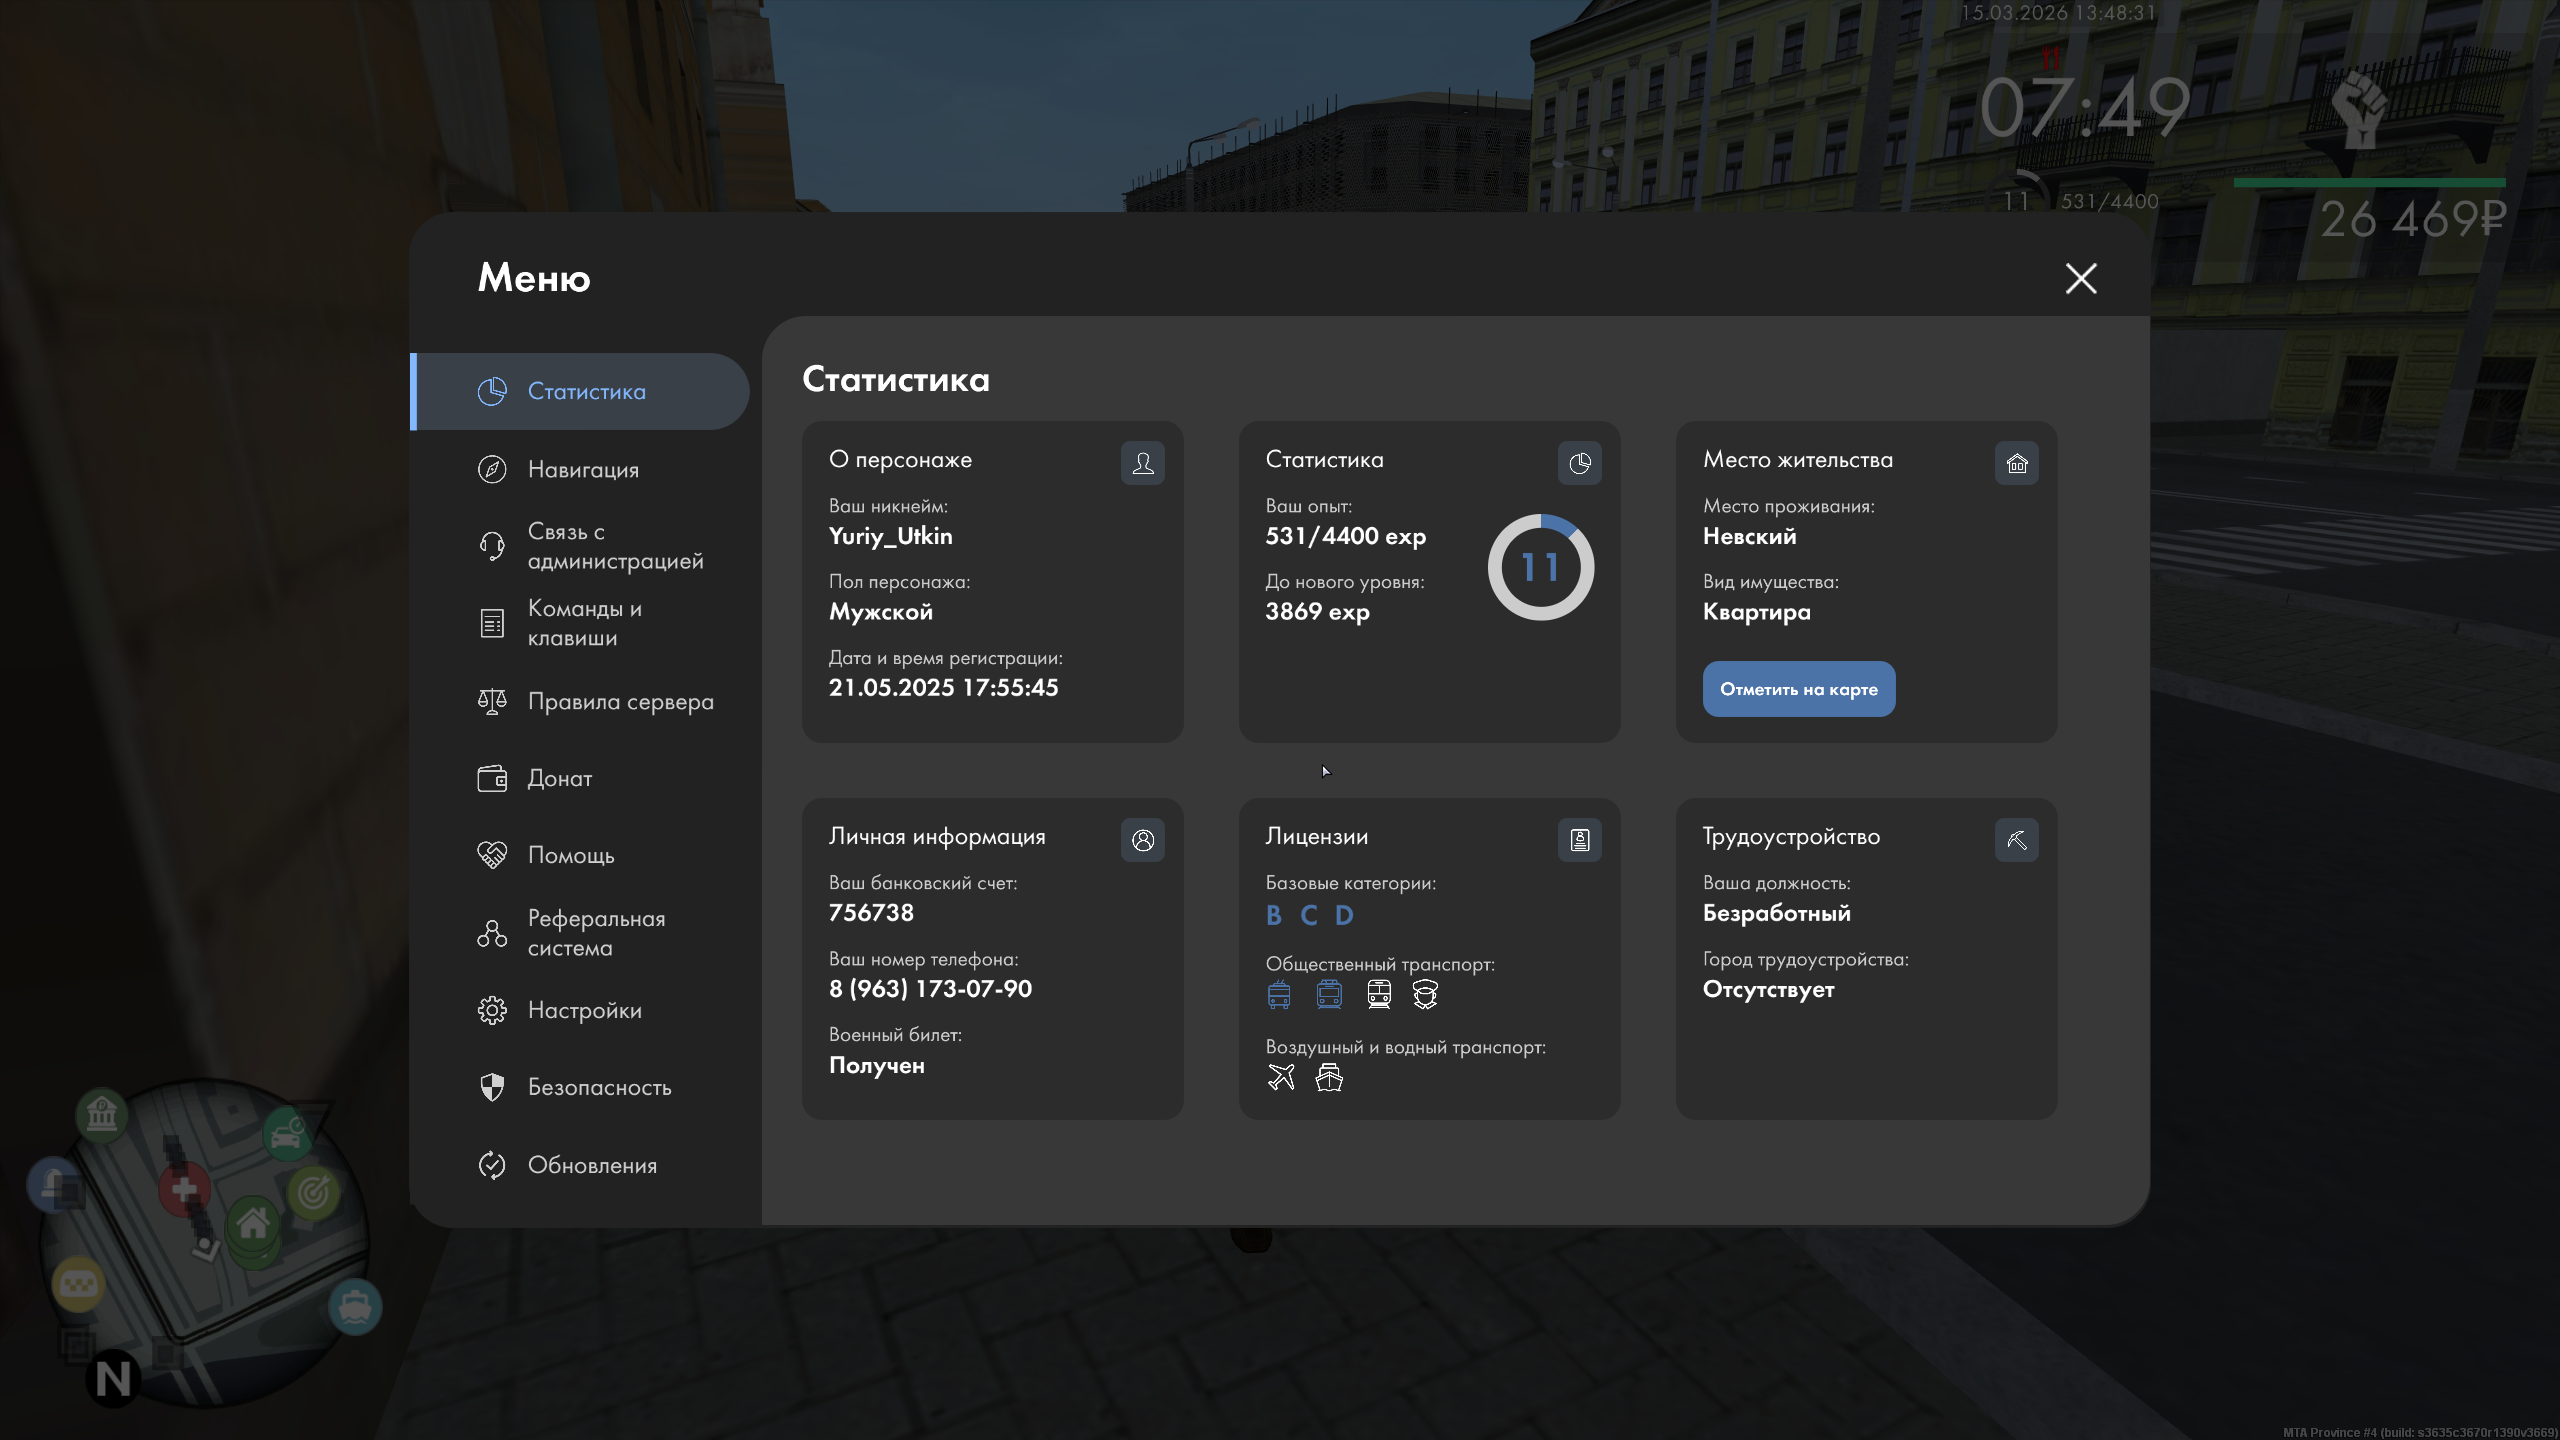The height and width of the screenshot is (1440, 2560).
Task: Open the Навигация menu section
Action: click(x=582, y=469)
